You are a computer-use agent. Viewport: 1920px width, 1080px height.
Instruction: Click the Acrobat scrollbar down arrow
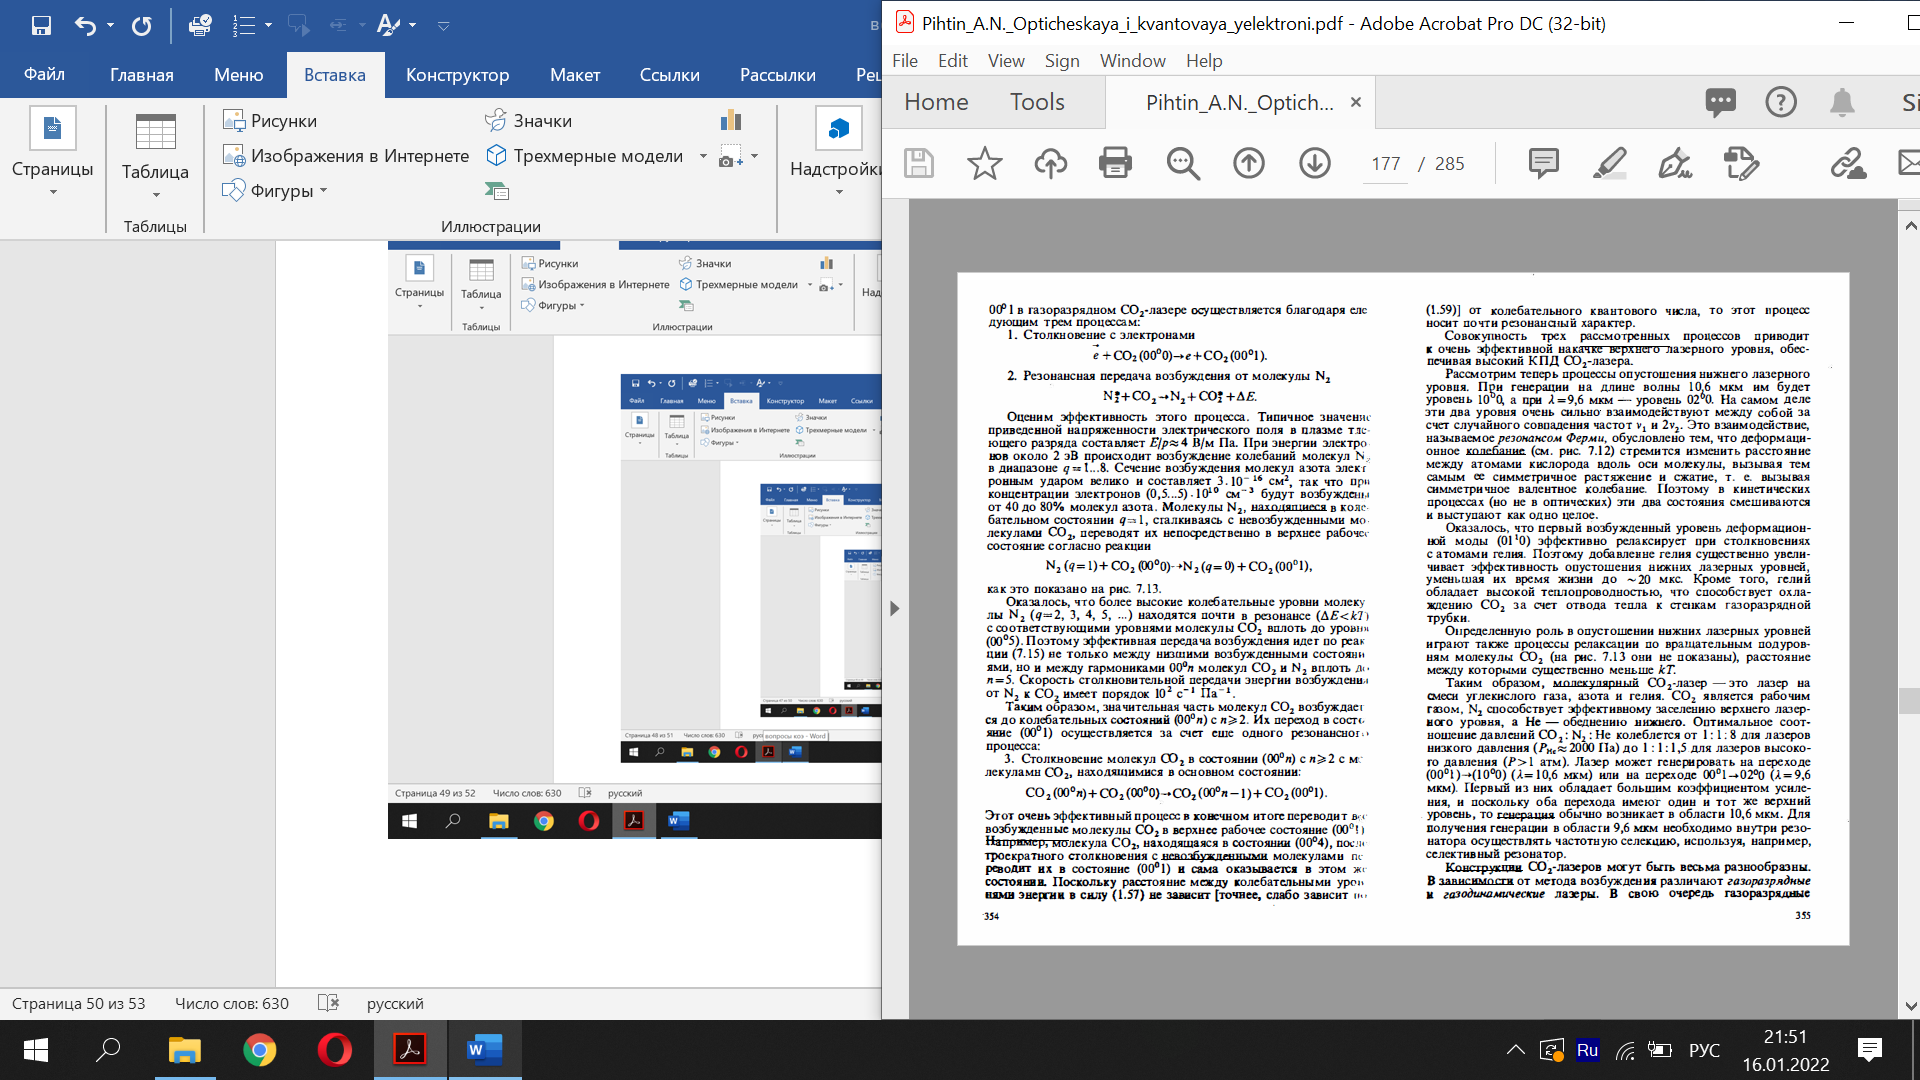pyautogui.click(x=1909, y=1006)
